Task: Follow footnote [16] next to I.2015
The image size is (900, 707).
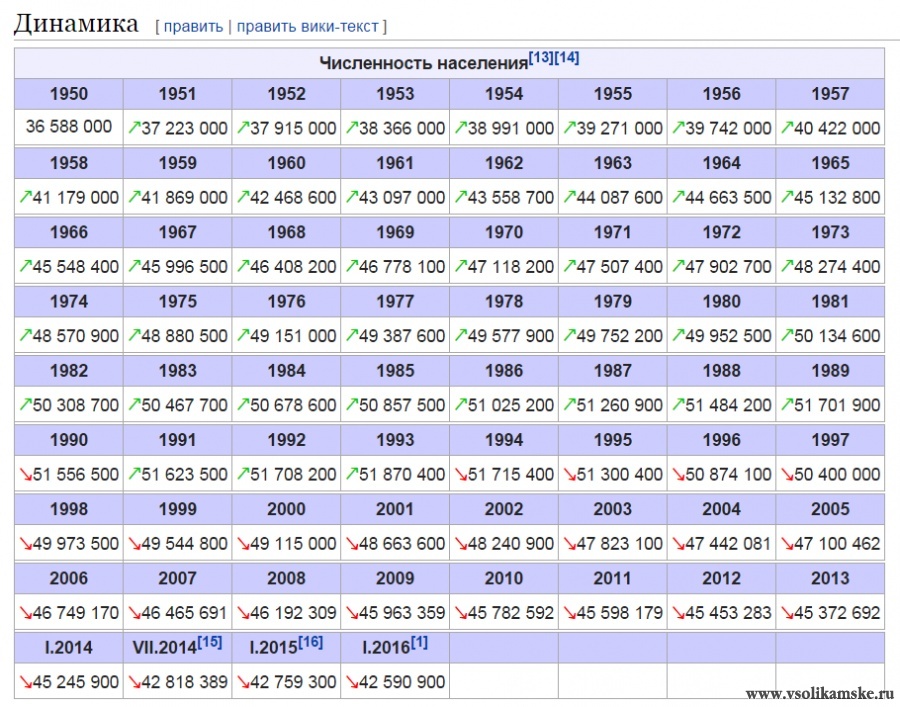Action: click(310, 642)
